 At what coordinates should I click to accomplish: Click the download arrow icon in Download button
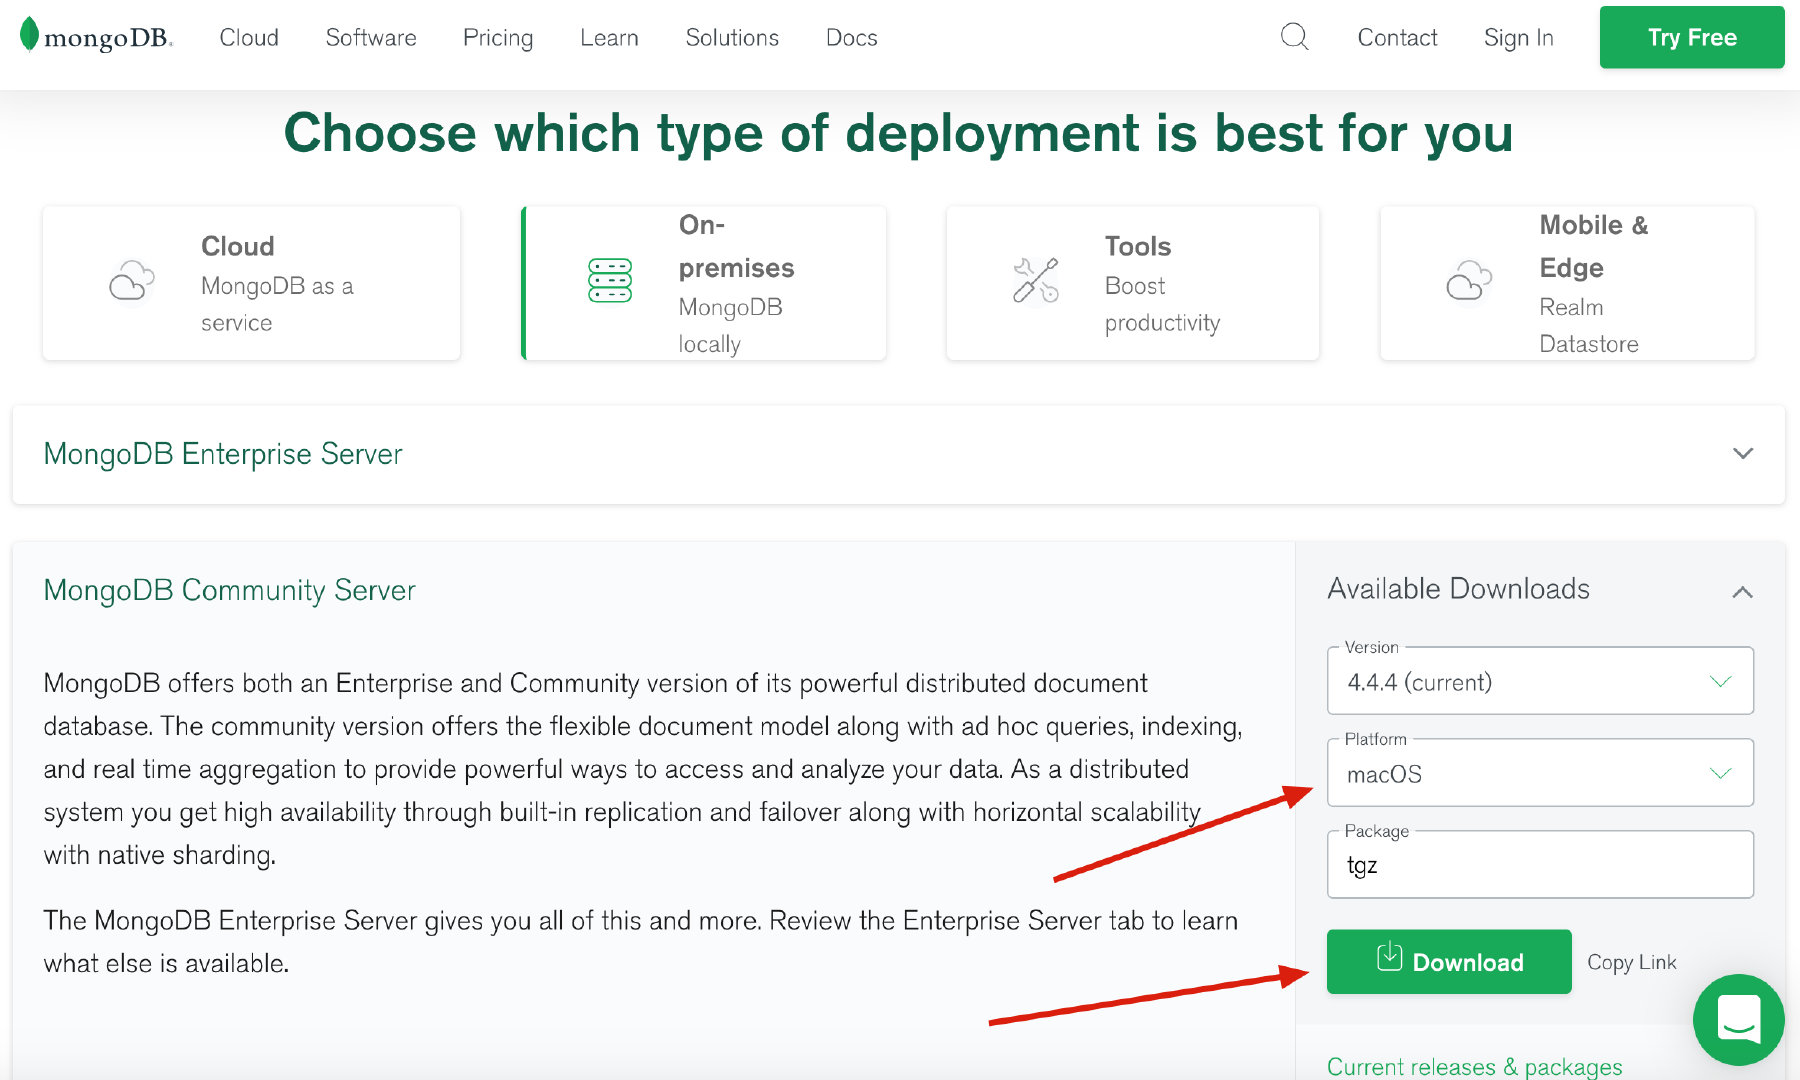click(x=1389, y=957)
